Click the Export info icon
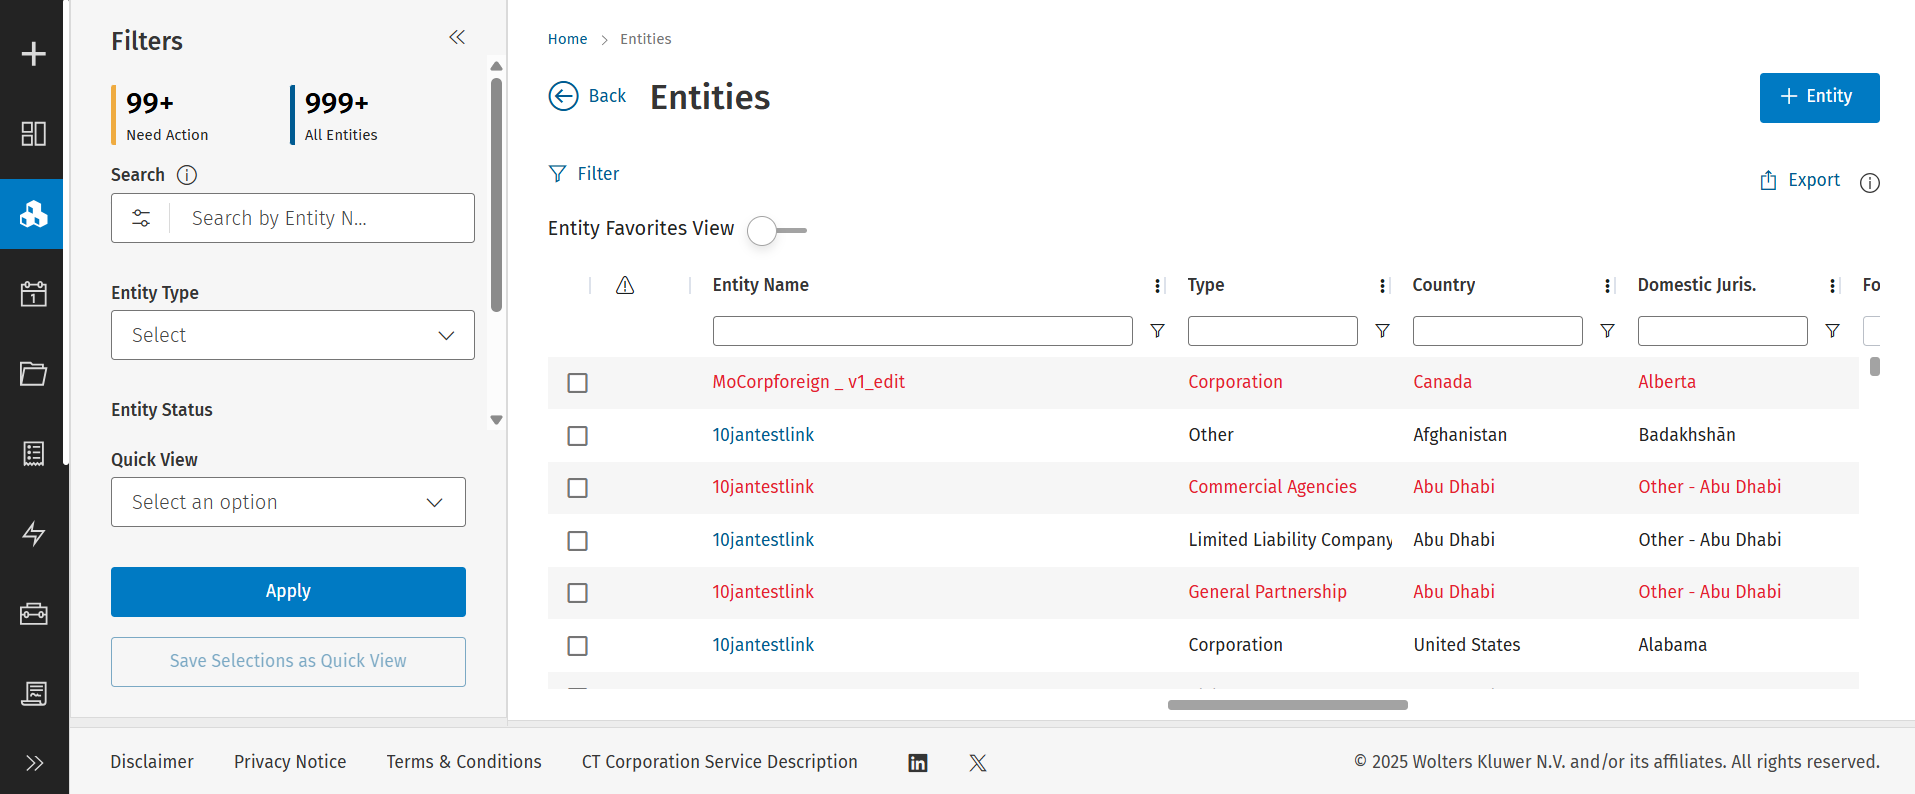 1870,182
